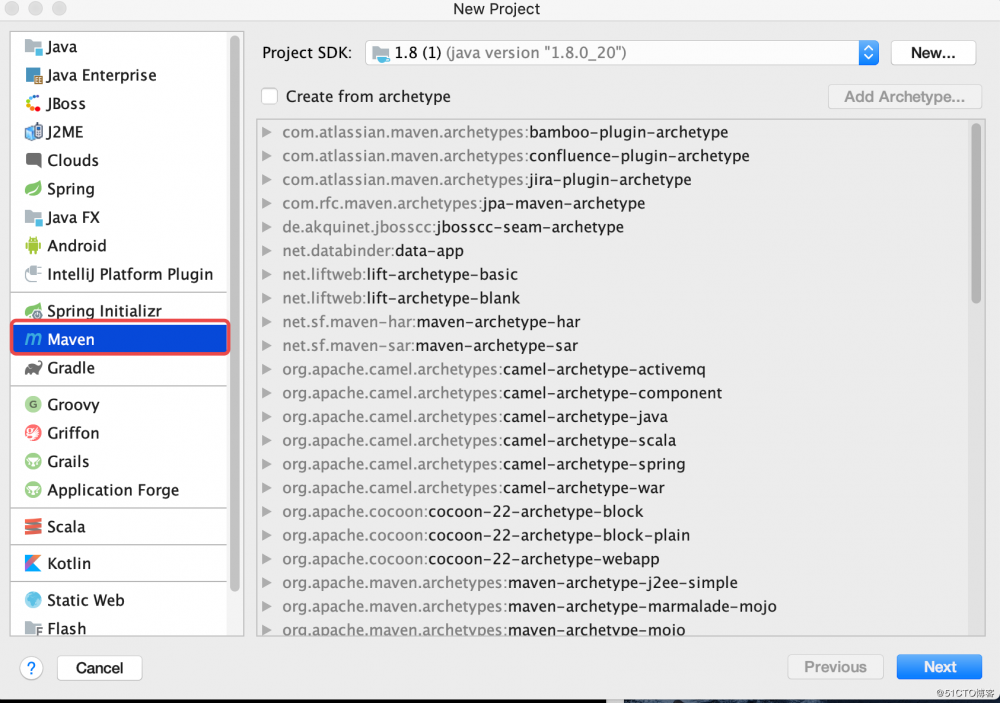Select camel-archetype-spring row text
The width and height of the screenshot is (1000, 703).
(484, 464)
